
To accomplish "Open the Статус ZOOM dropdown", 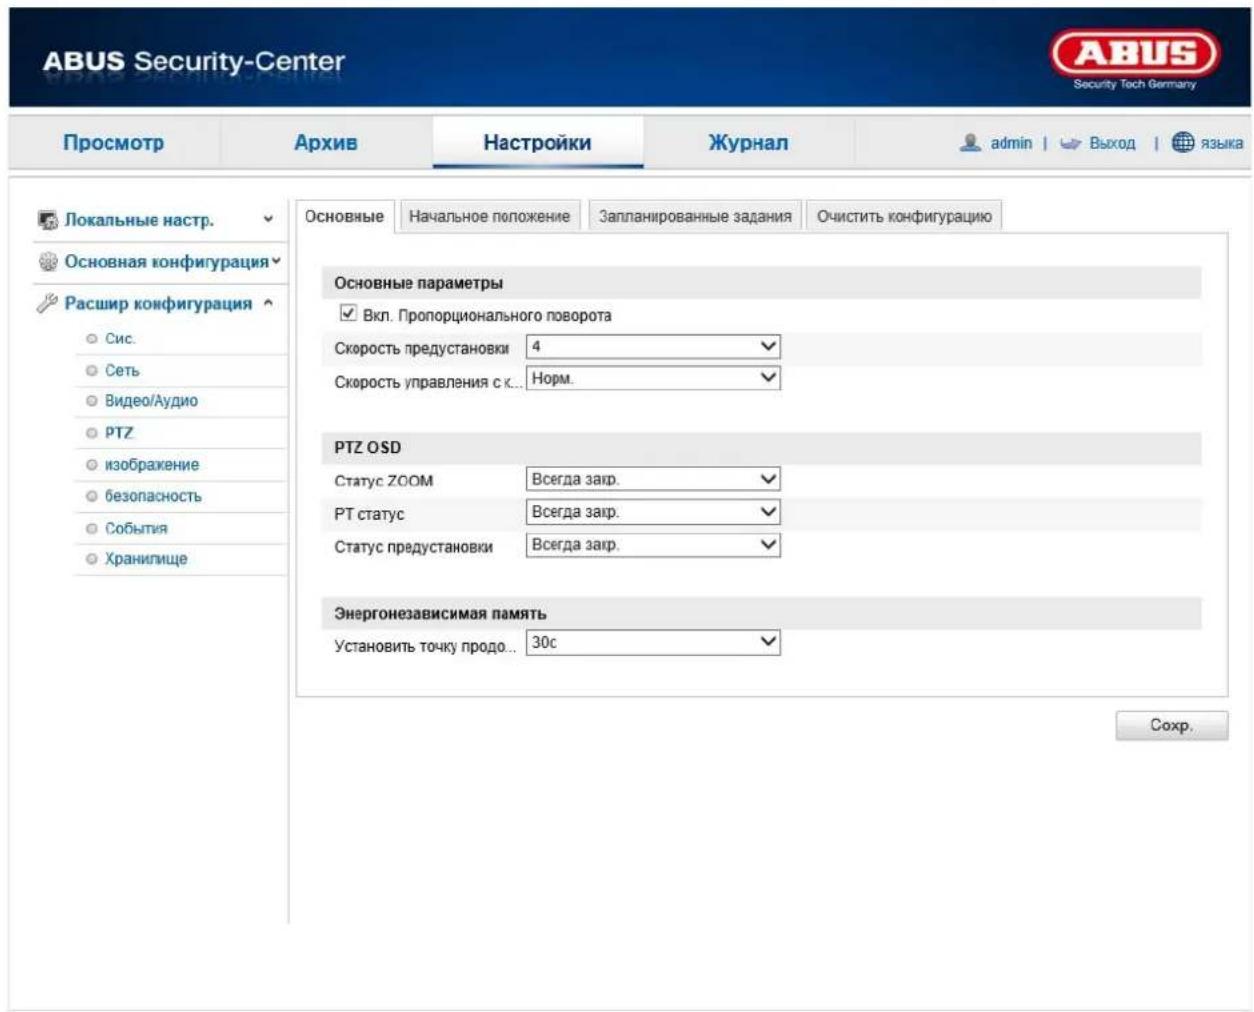I will 653,479.
